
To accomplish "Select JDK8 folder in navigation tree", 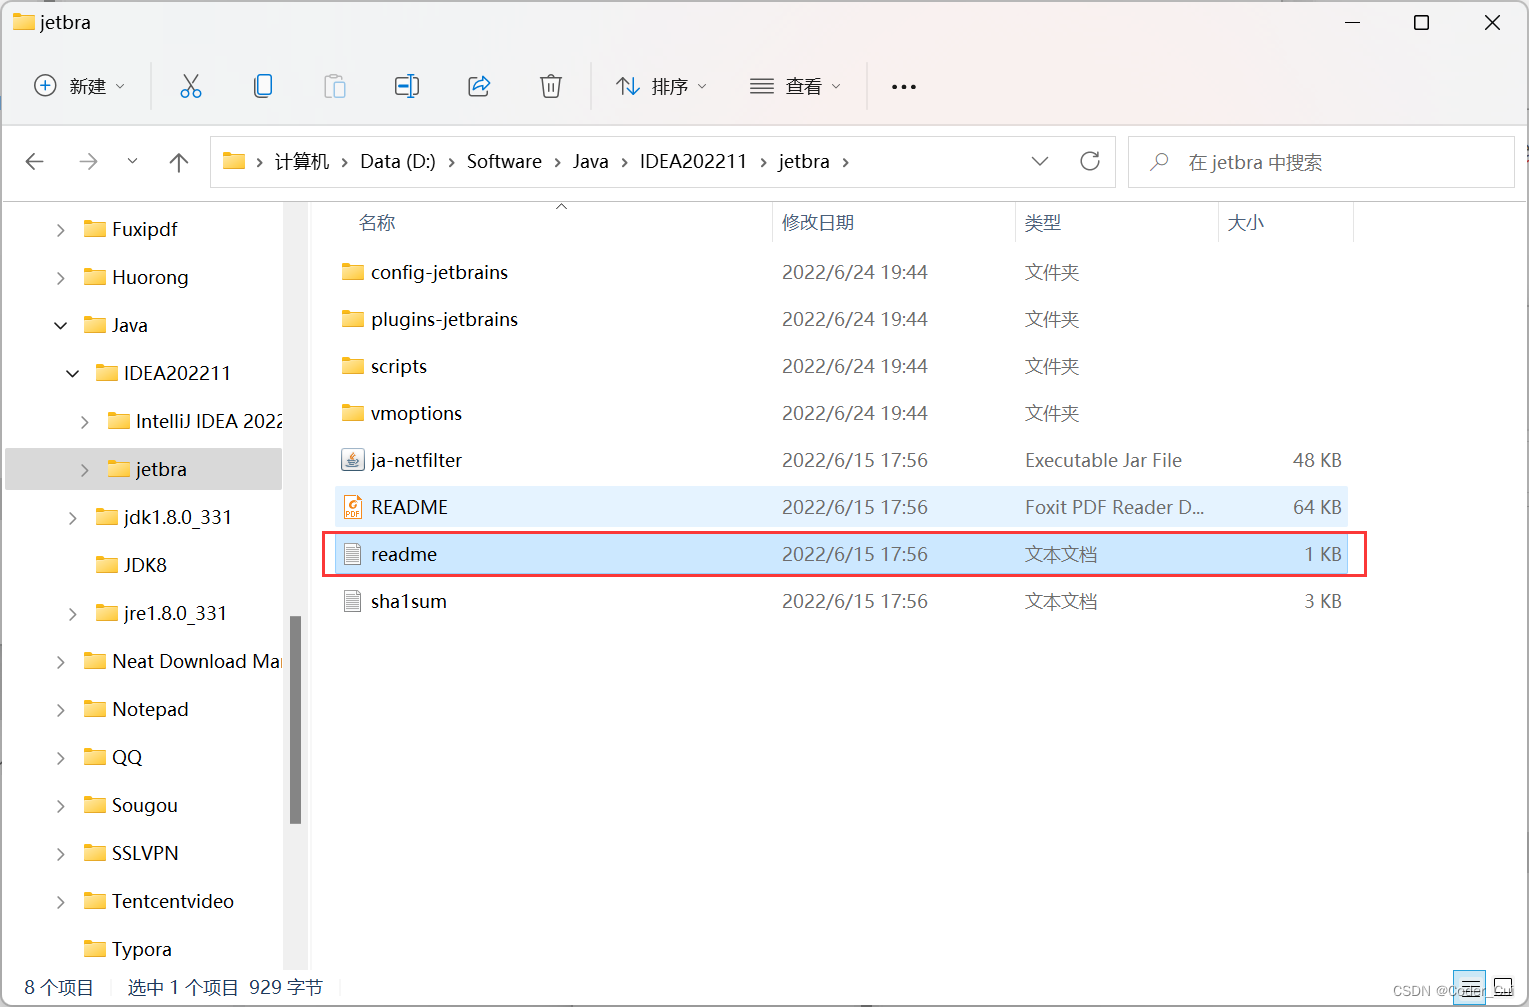I will pyautogui.click(x=144, y=565).
